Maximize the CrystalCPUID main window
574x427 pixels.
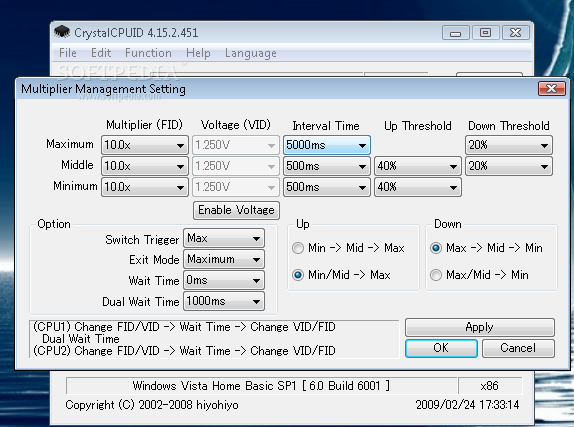click(x=485, y=33)
